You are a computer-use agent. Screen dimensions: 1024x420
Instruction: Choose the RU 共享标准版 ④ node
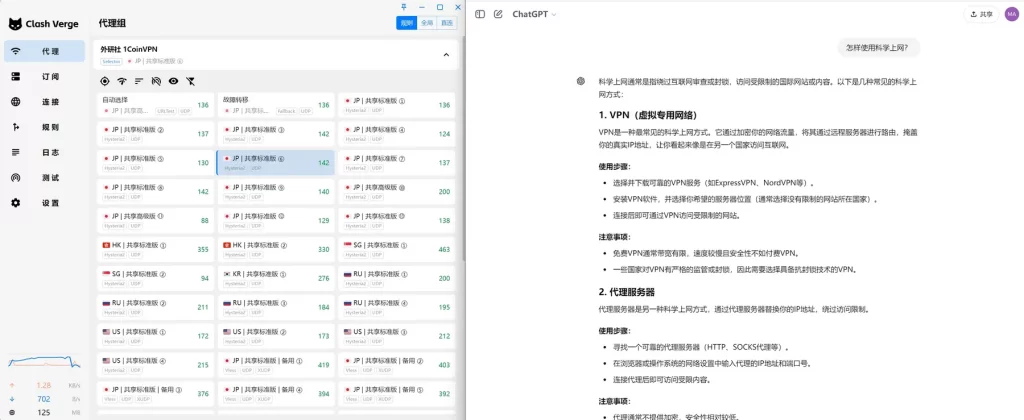tap(396, 307)
